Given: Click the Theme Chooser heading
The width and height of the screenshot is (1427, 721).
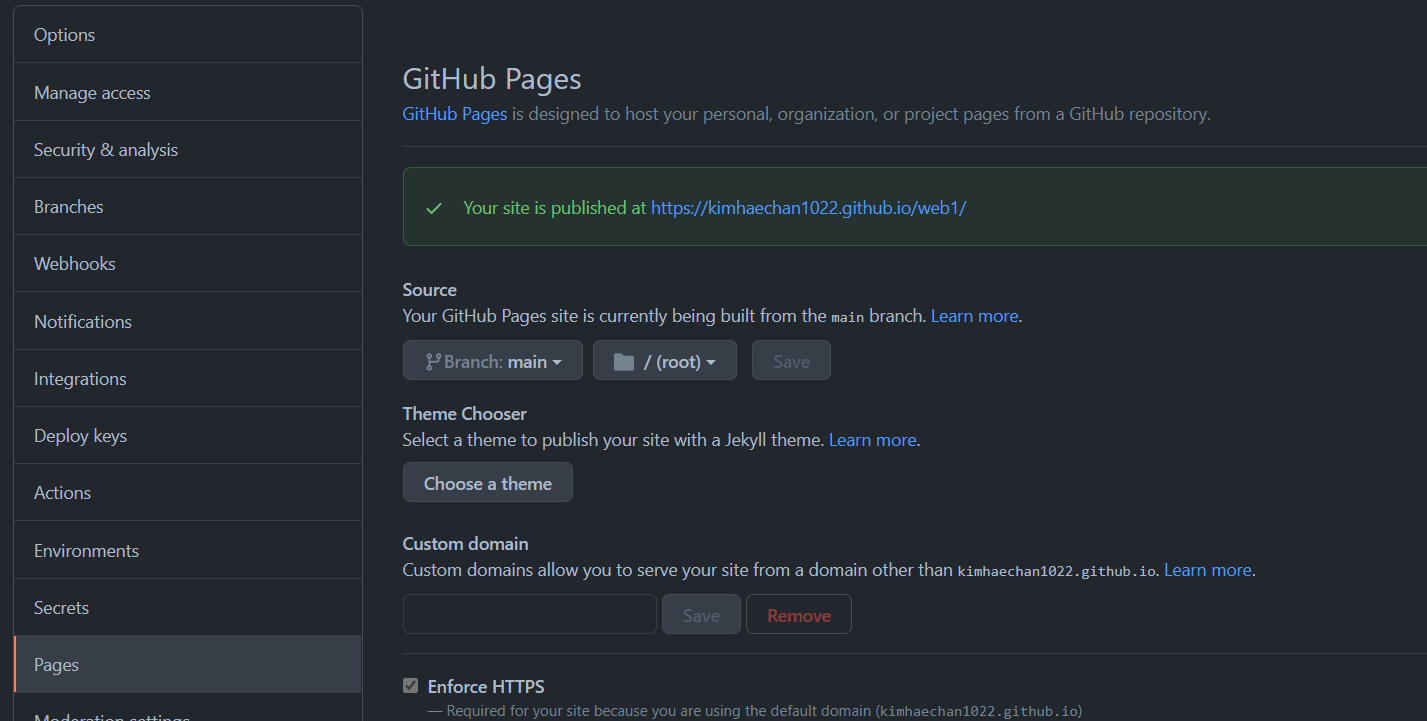Looking at the screenshot, I should pos(465,414).
